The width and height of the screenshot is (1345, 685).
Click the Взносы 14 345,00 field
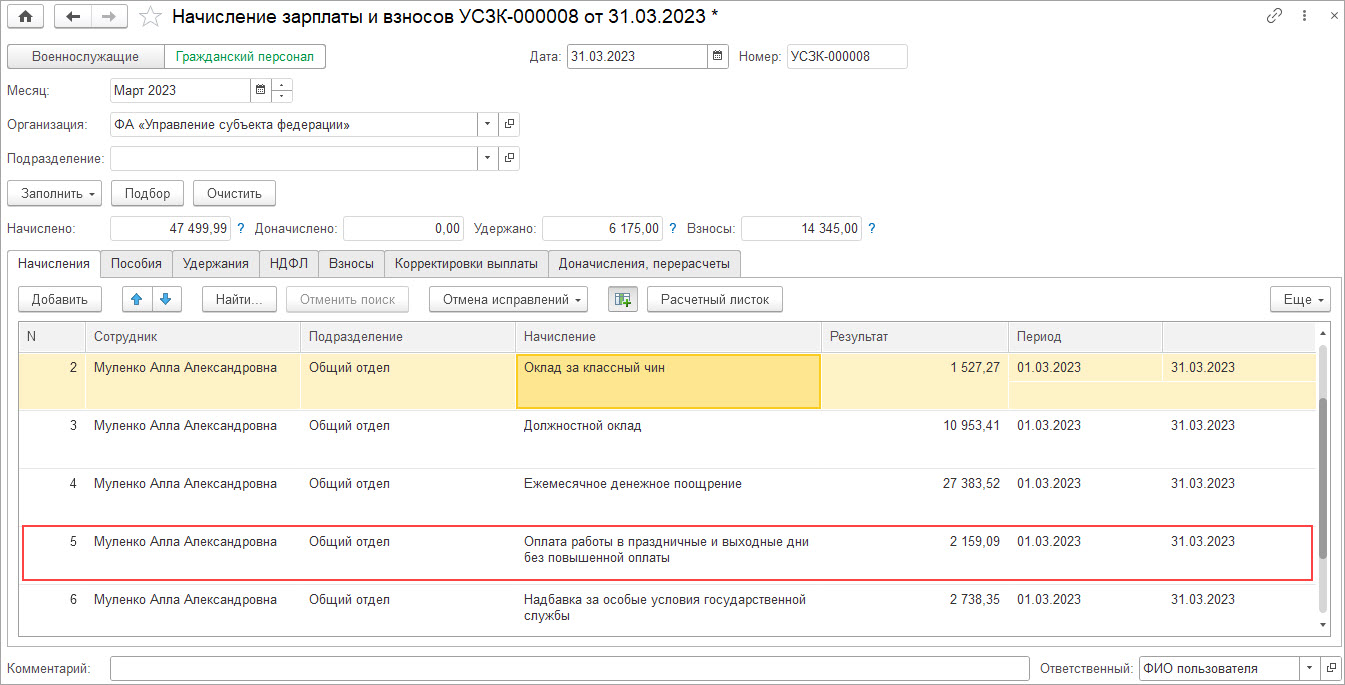[x=802, y=228]
